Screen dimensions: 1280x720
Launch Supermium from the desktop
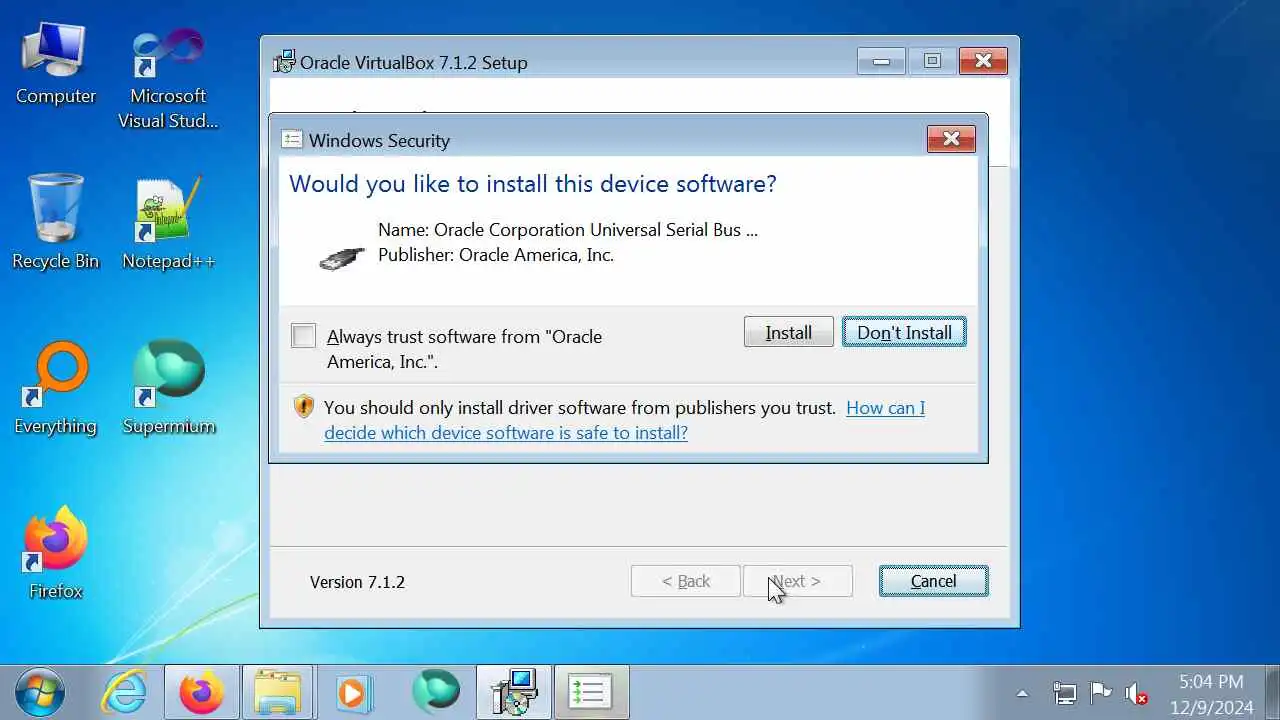pyautogui.click(x=168, y=388)
